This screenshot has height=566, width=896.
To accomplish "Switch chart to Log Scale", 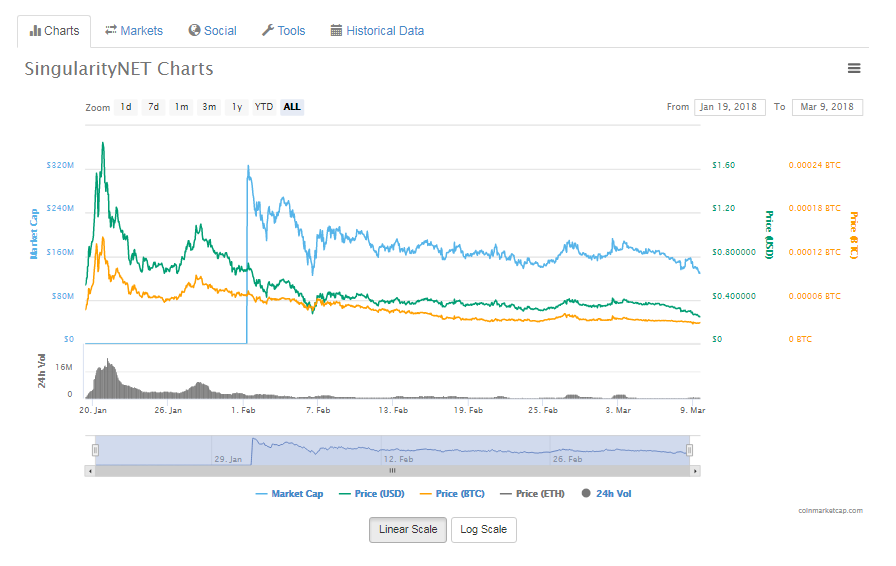I will pos(483,530).
